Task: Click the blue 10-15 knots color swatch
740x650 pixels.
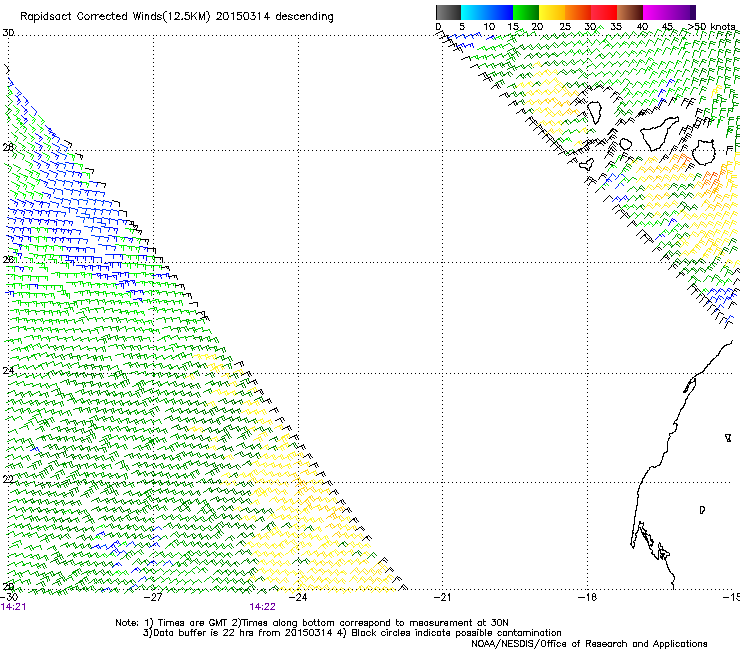Action: (500, 12)
